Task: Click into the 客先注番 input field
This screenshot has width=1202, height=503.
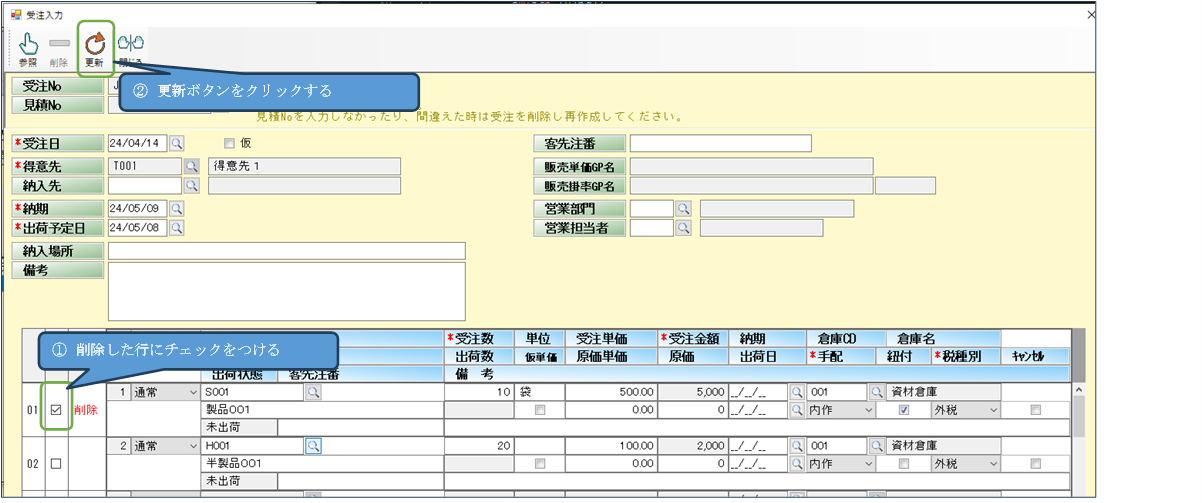Action: [x=720, y=143]
